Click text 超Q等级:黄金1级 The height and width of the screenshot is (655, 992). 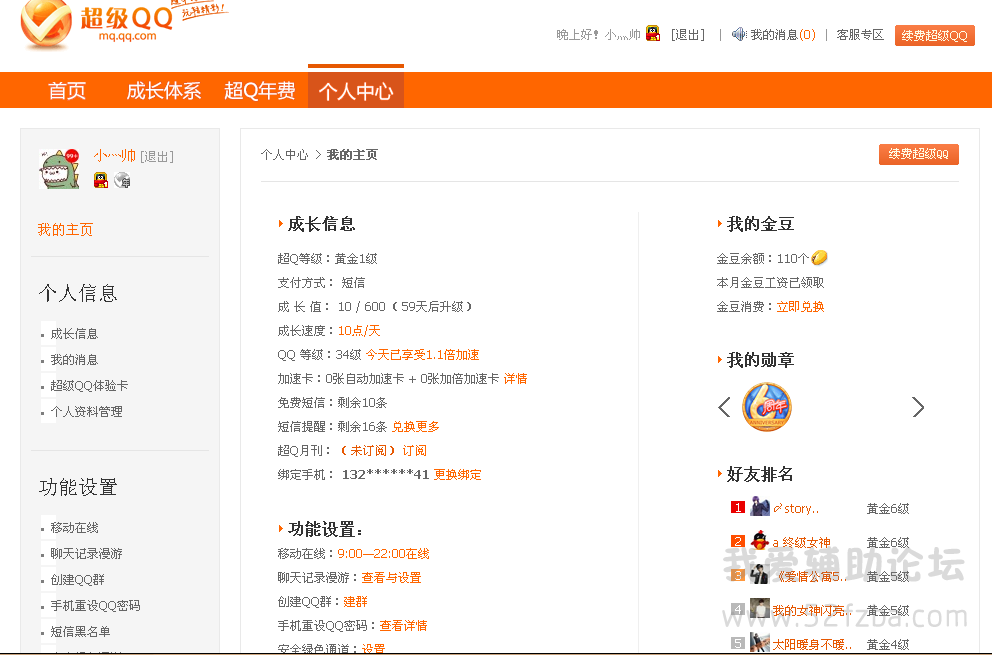[x=327, y=258]
